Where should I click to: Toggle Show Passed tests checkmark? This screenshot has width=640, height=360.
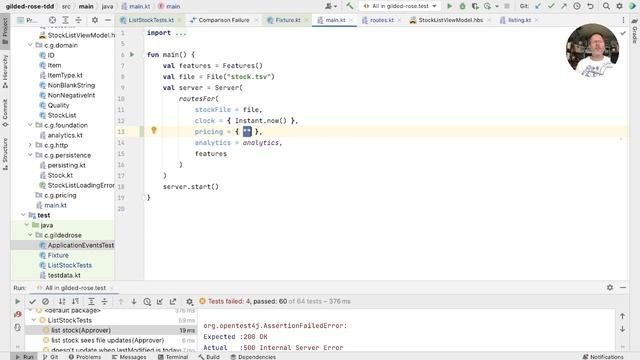[32, 302]
